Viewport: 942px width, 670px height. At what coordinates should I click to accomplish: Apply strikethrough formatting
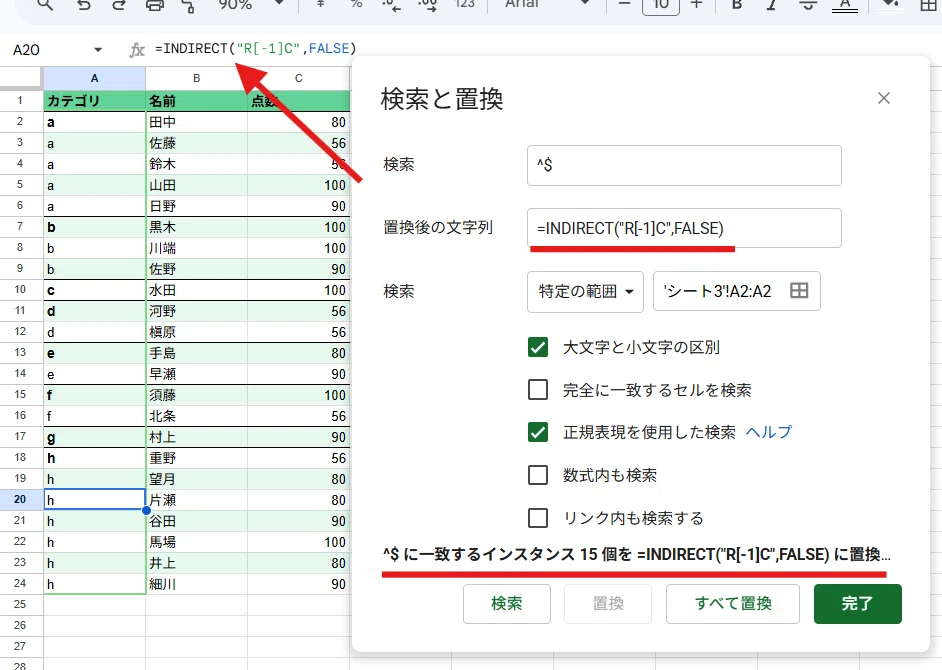(808, 4)
